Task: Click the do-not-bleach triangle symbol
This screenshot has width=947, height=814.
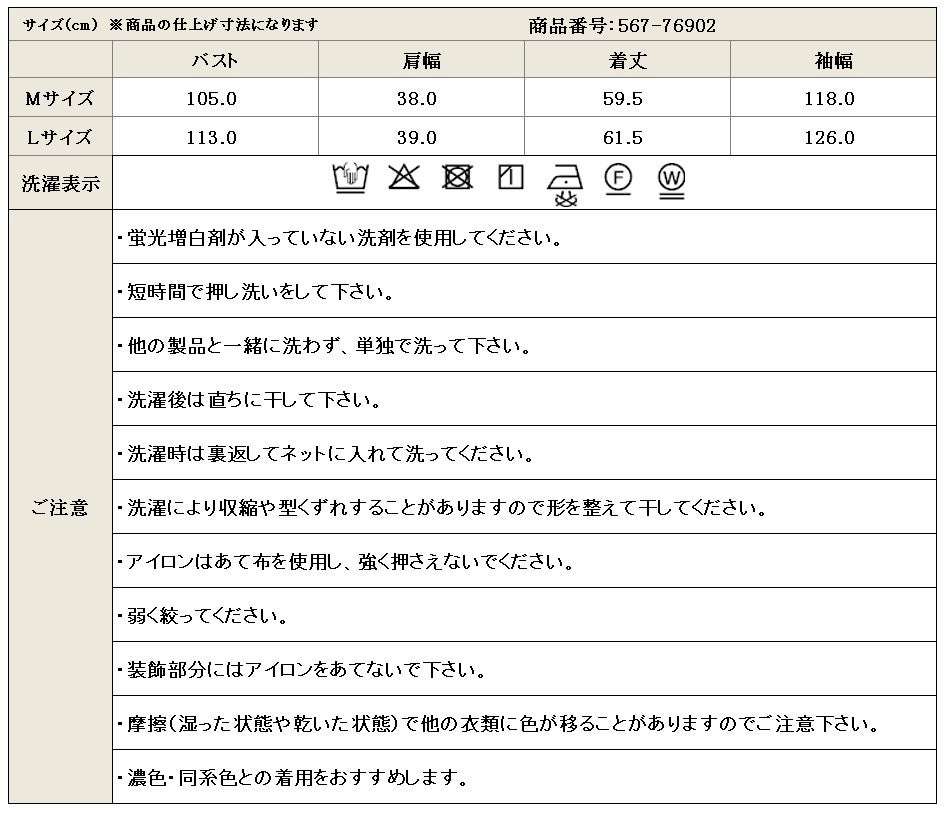Action: click(x=403, y=177)
